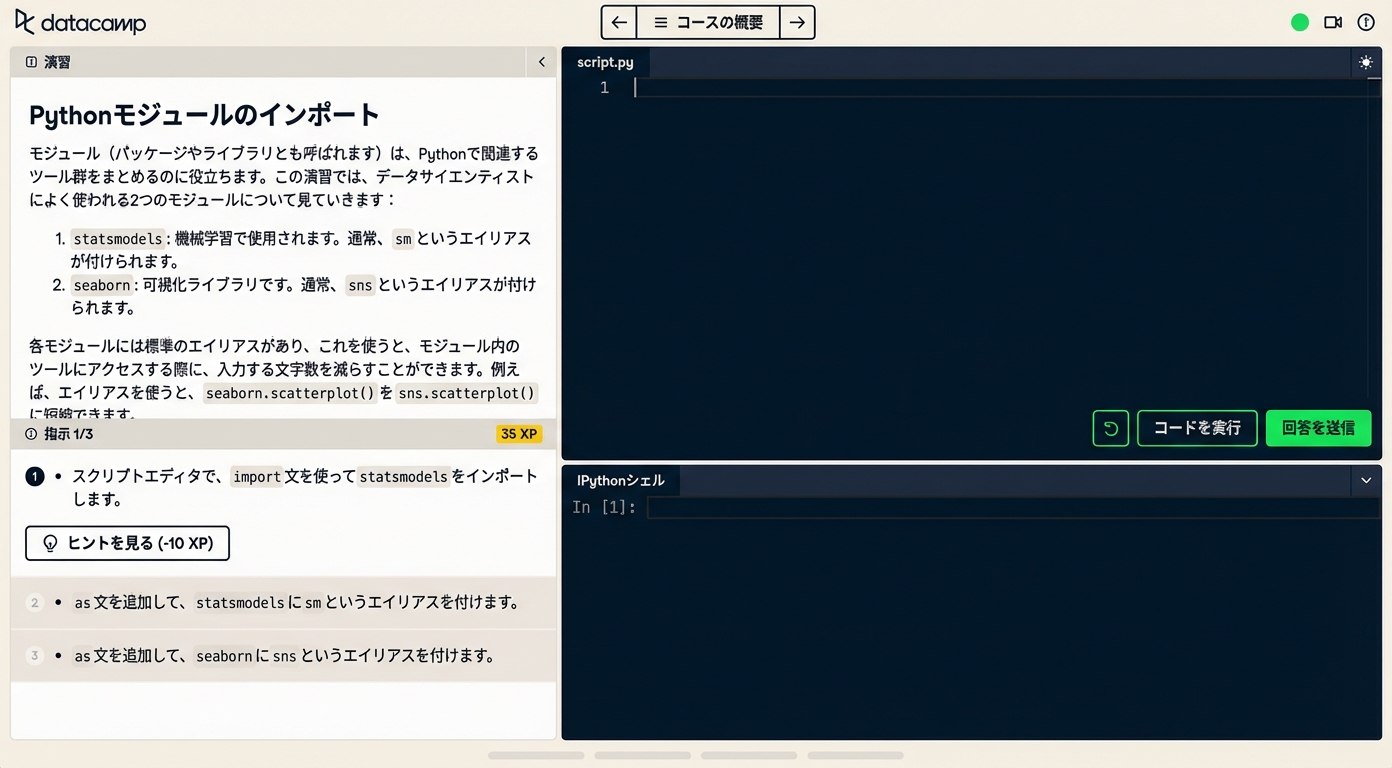Viewport: 1392px width, 768px height.
Task: Toggle editor light/dark theme sun icon
Action: pos(1366,62)
